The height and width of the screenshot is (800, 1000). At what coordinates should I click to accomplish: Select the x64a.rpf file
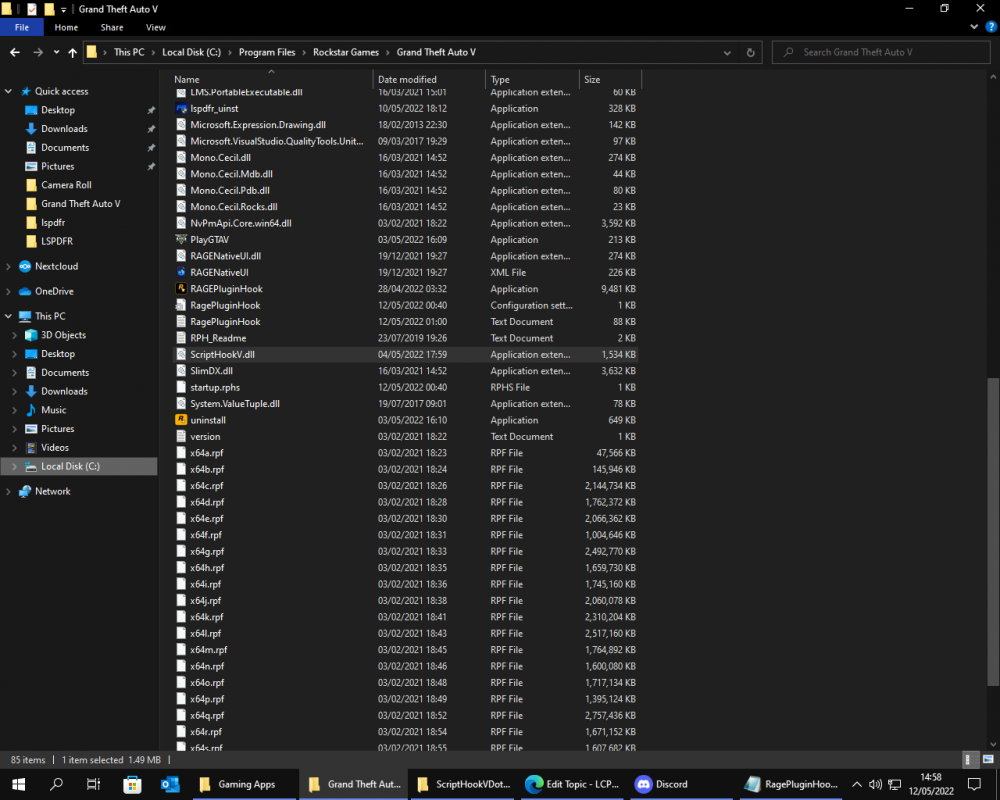click(406, 453)
